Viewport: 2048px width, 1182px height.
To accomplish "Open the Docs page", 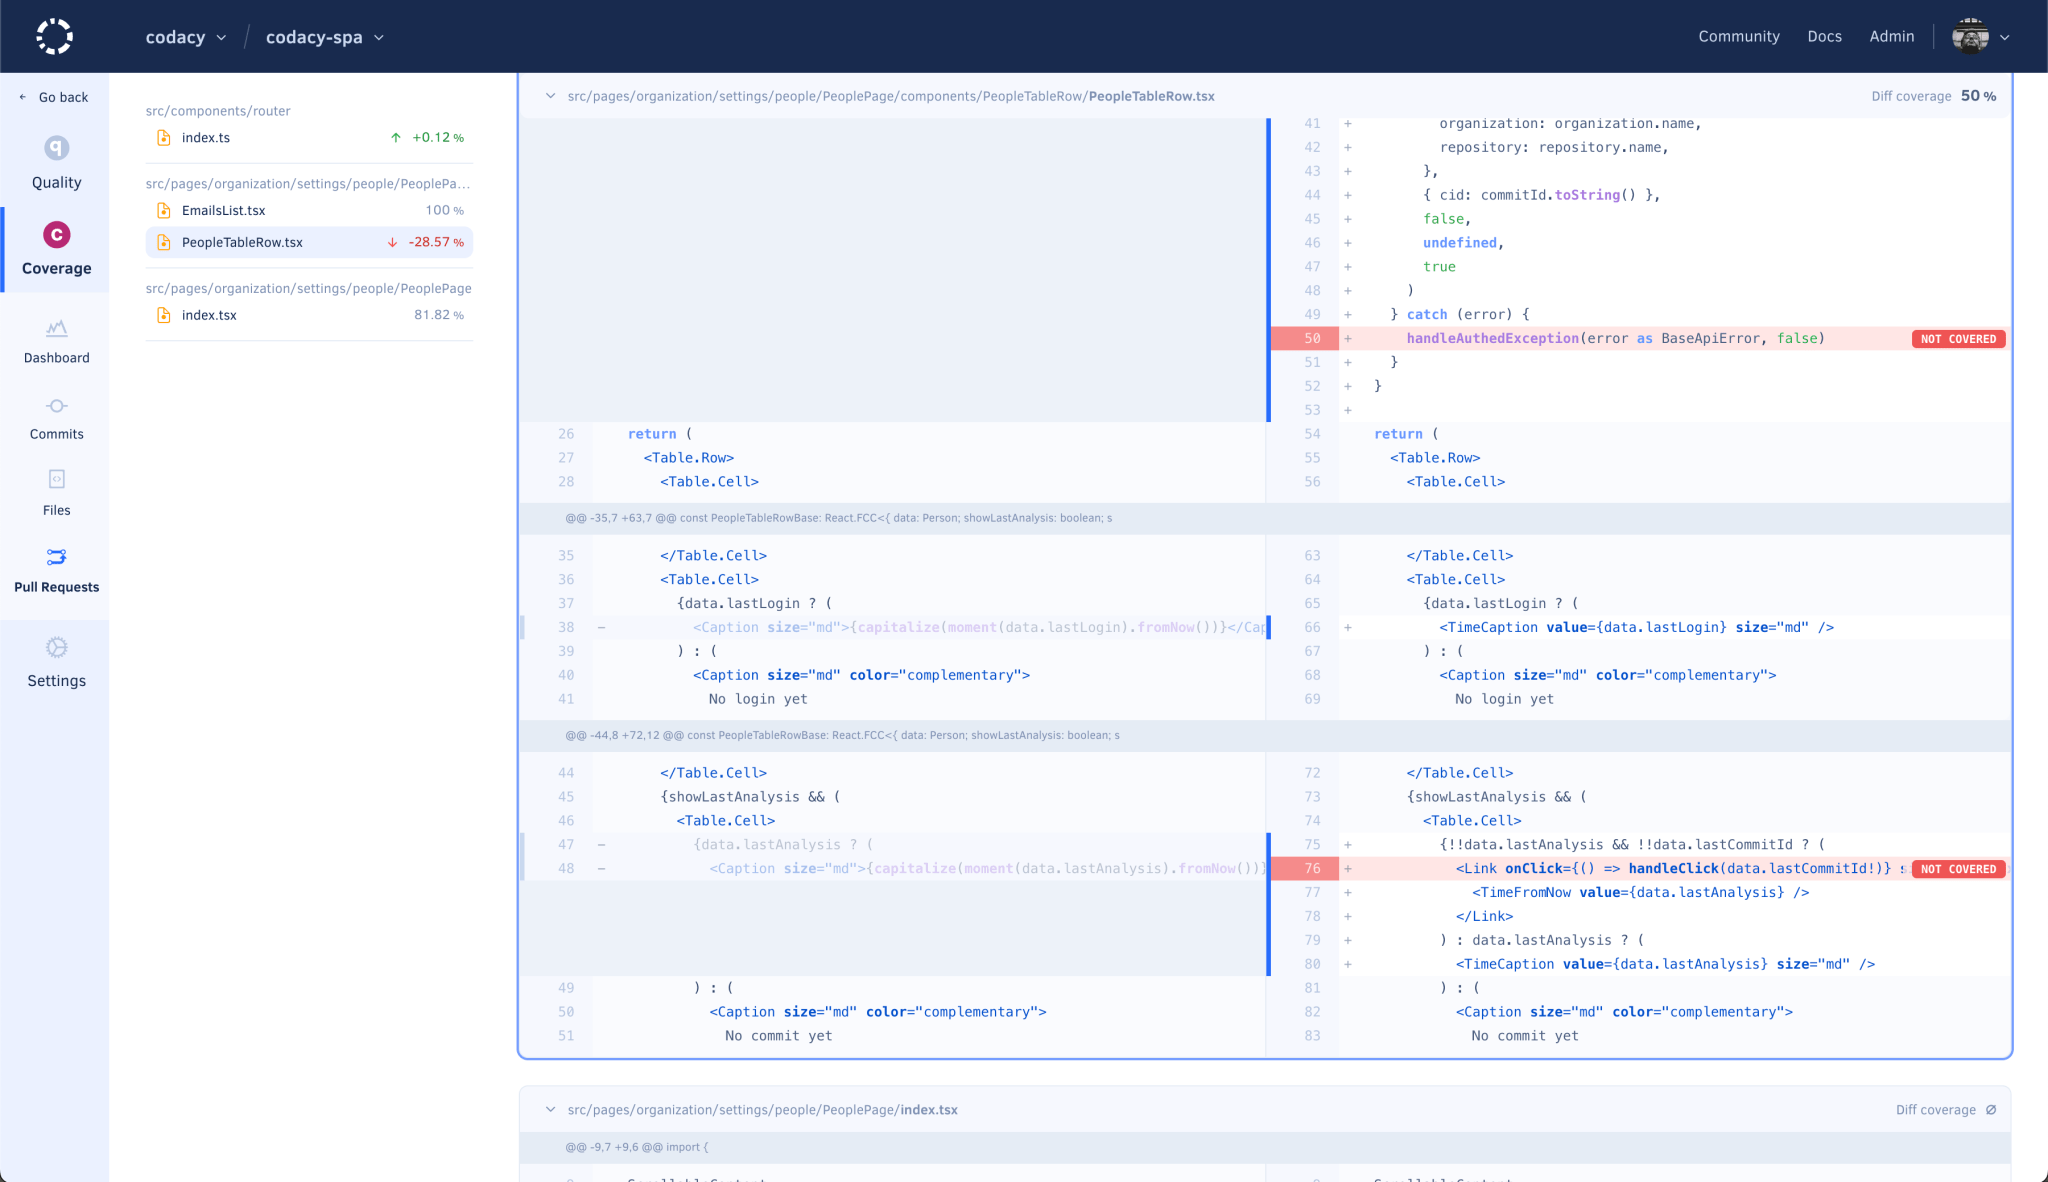I will pos(1824,36).
